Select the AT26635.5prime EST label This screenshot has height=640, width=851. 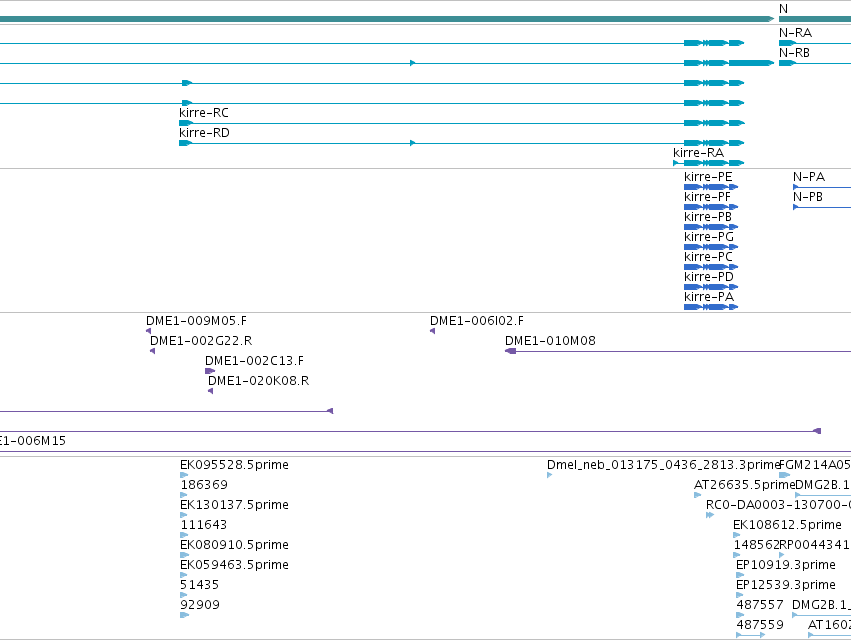click(744, 484)
